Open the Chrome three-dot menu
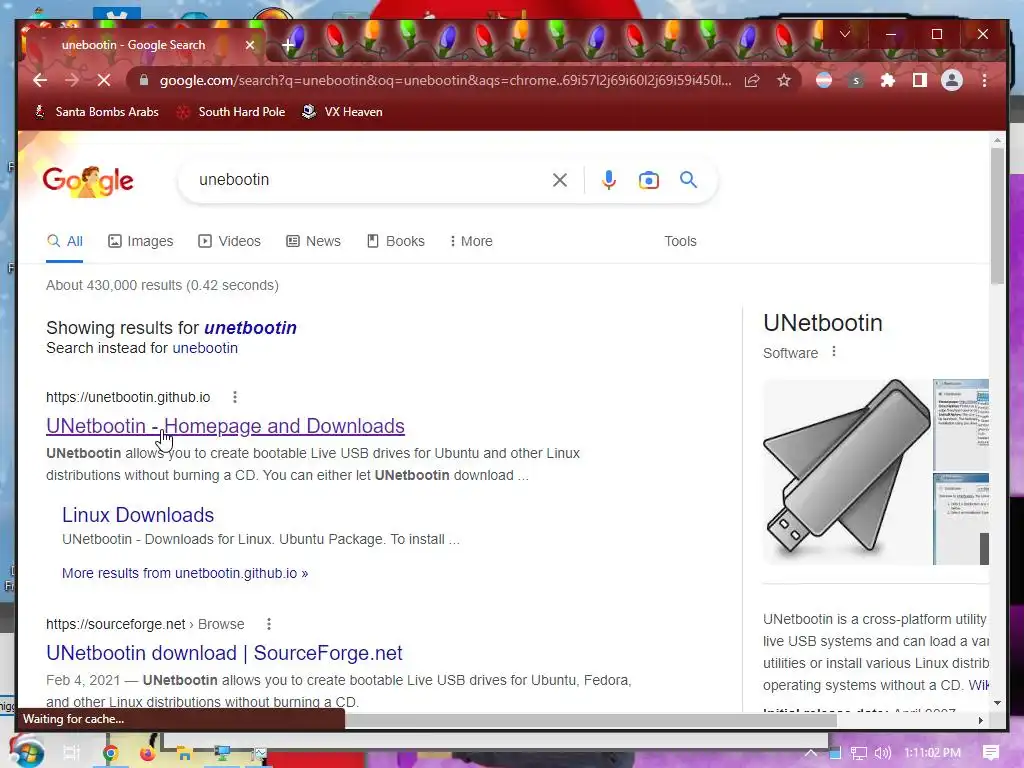Screen dimensions: 1024x768 coord(984,80)
